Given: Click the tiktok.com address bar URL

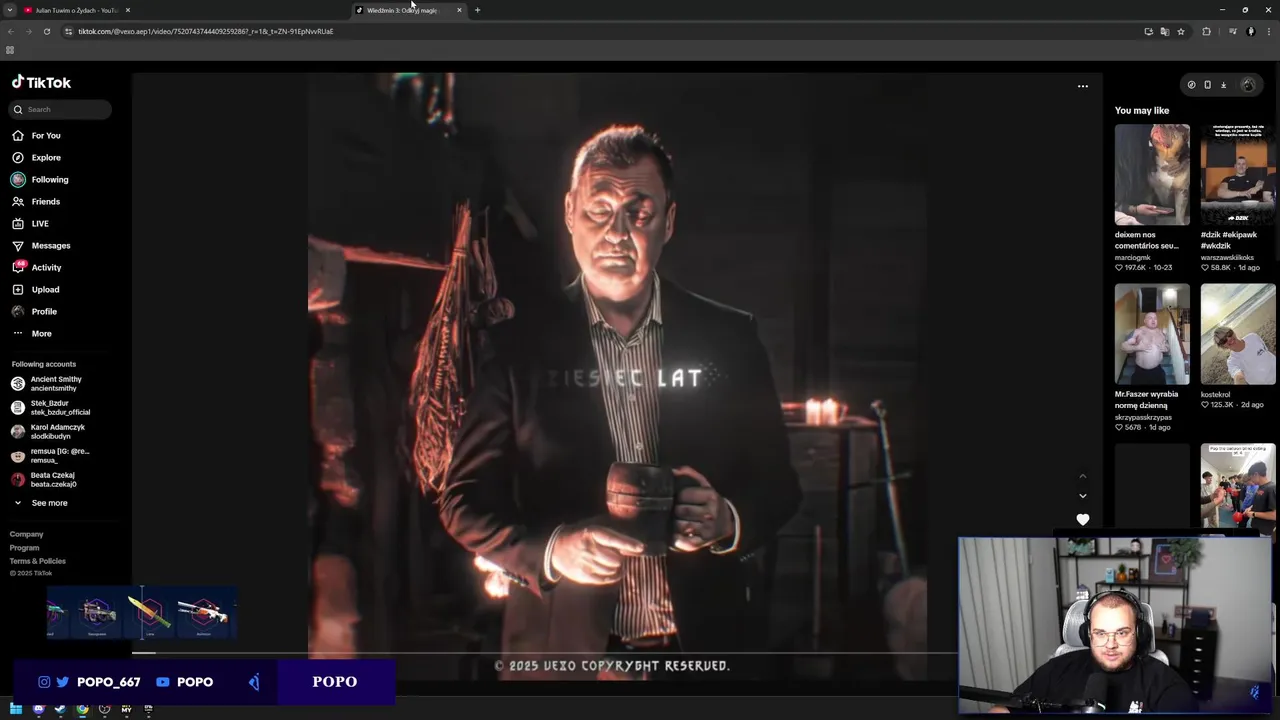Looking at the screenshot, I should tap(206, 31).
